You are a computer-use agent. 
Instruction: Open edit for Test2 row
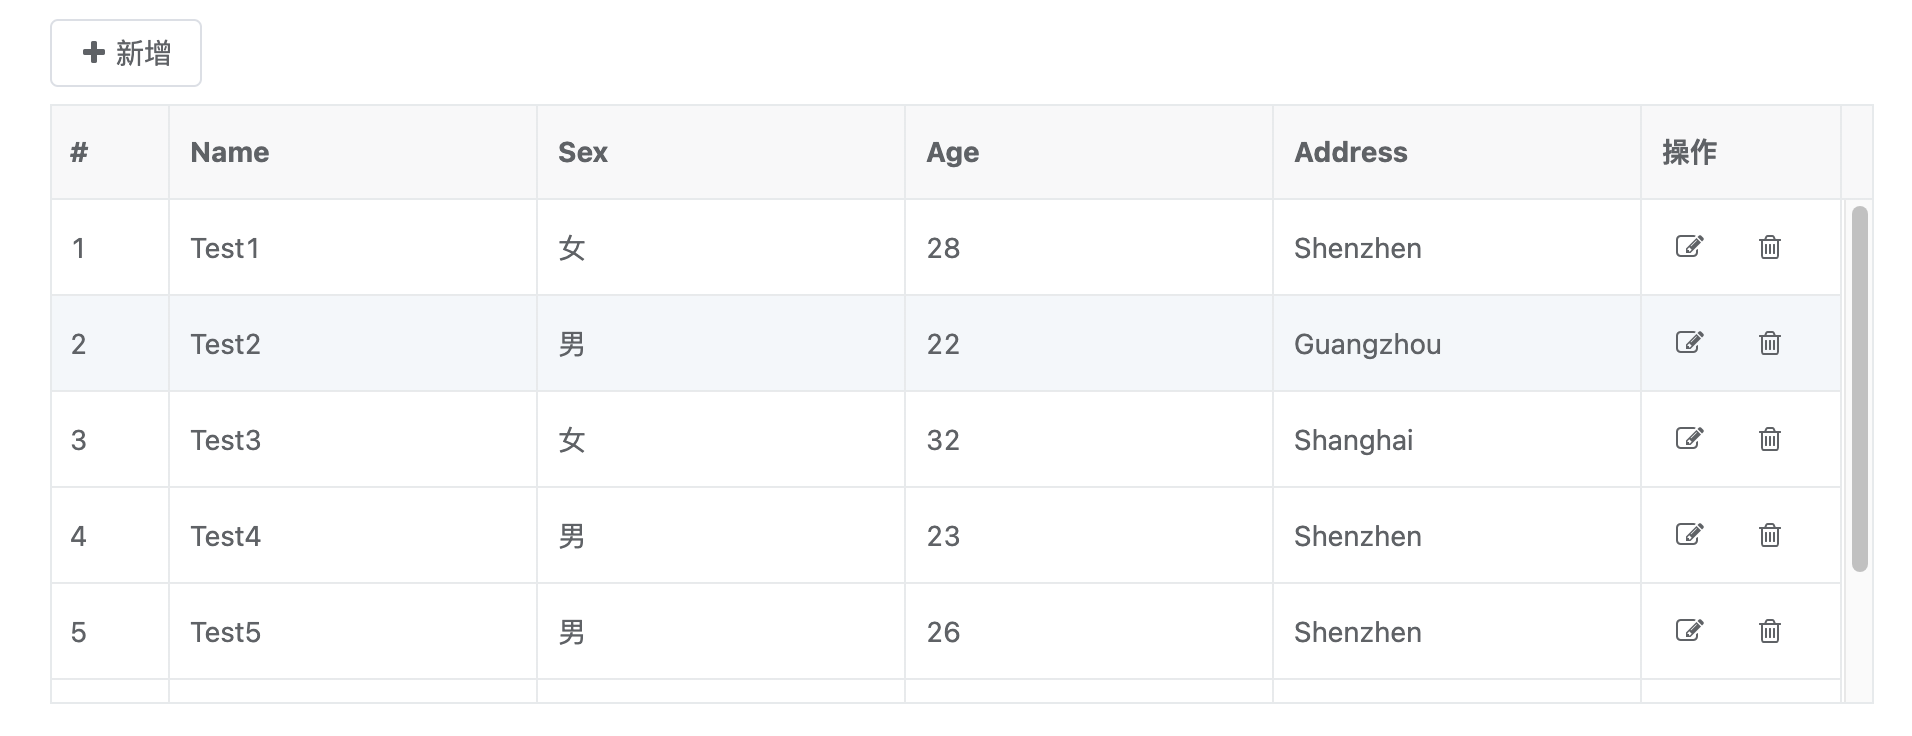(1689, 343)
